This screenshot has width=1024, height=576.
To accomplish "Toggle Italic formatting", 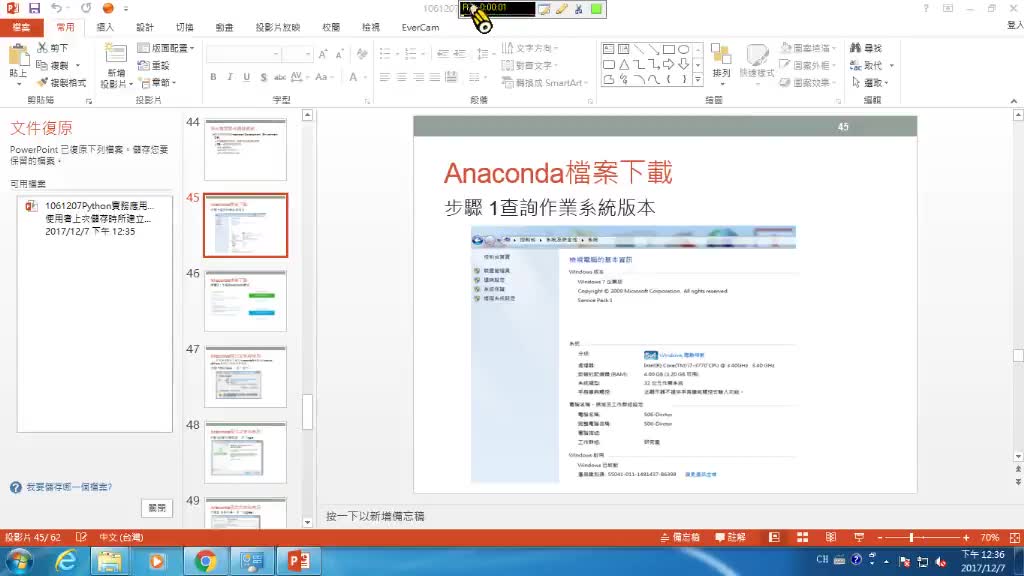I will [229, 77].
